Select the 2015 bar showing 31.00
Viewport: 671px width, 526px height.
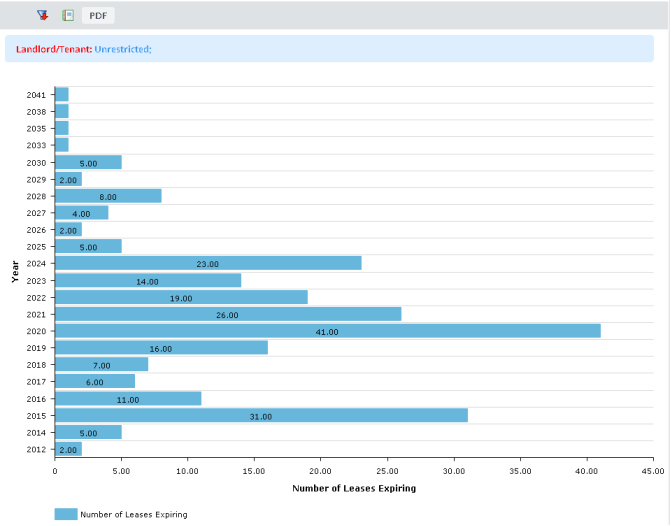coord(261,415)
